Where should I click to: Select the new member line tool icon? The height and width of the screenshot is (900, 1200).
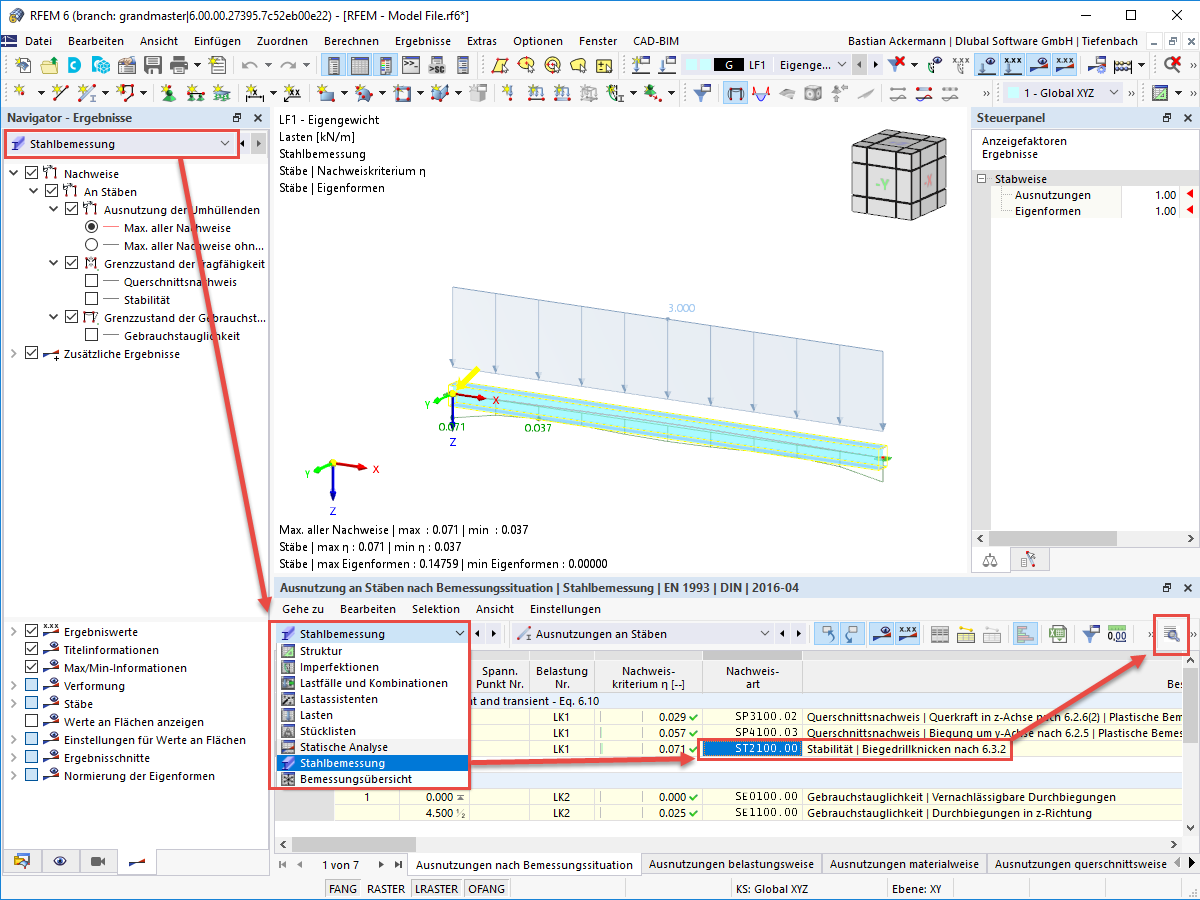[60, 93]
